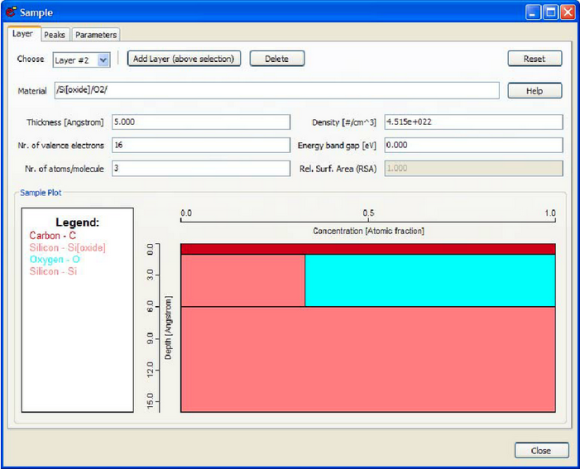This screenshot has height=469, width=580.
Task: Click the Delete layer button
Action: coord(277,58)
